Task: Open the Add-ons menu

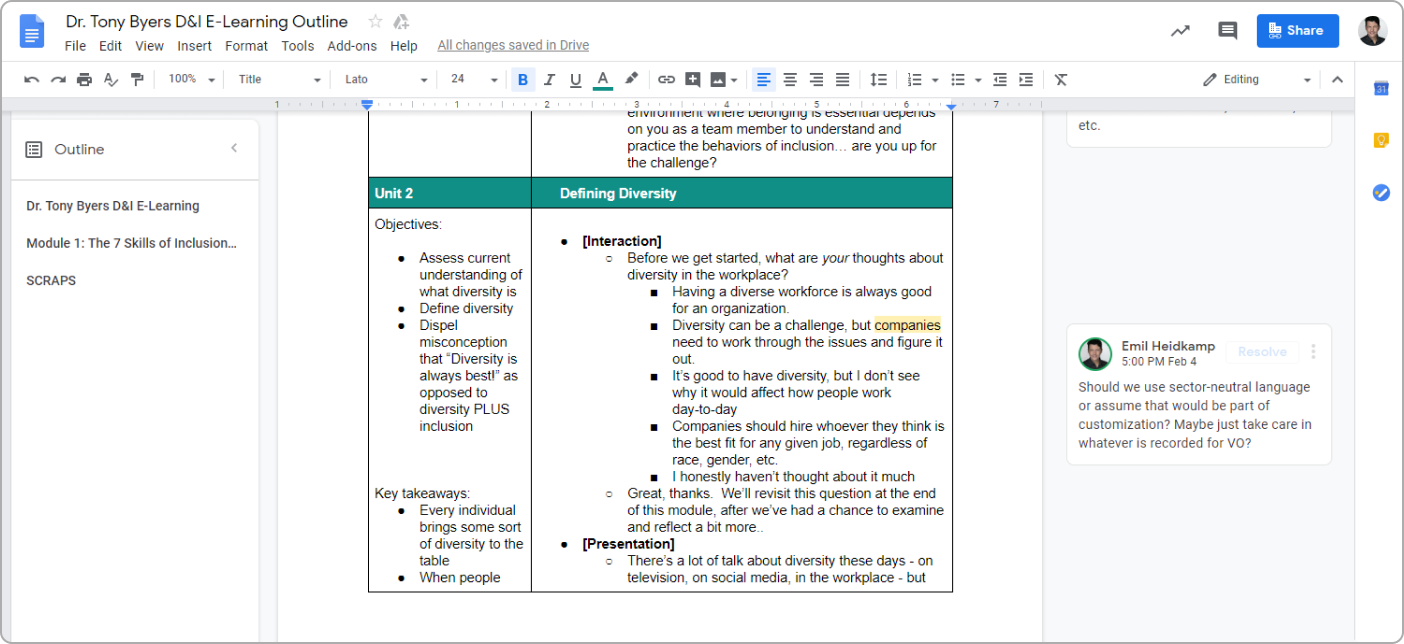Action: click(x=352, y=46)
